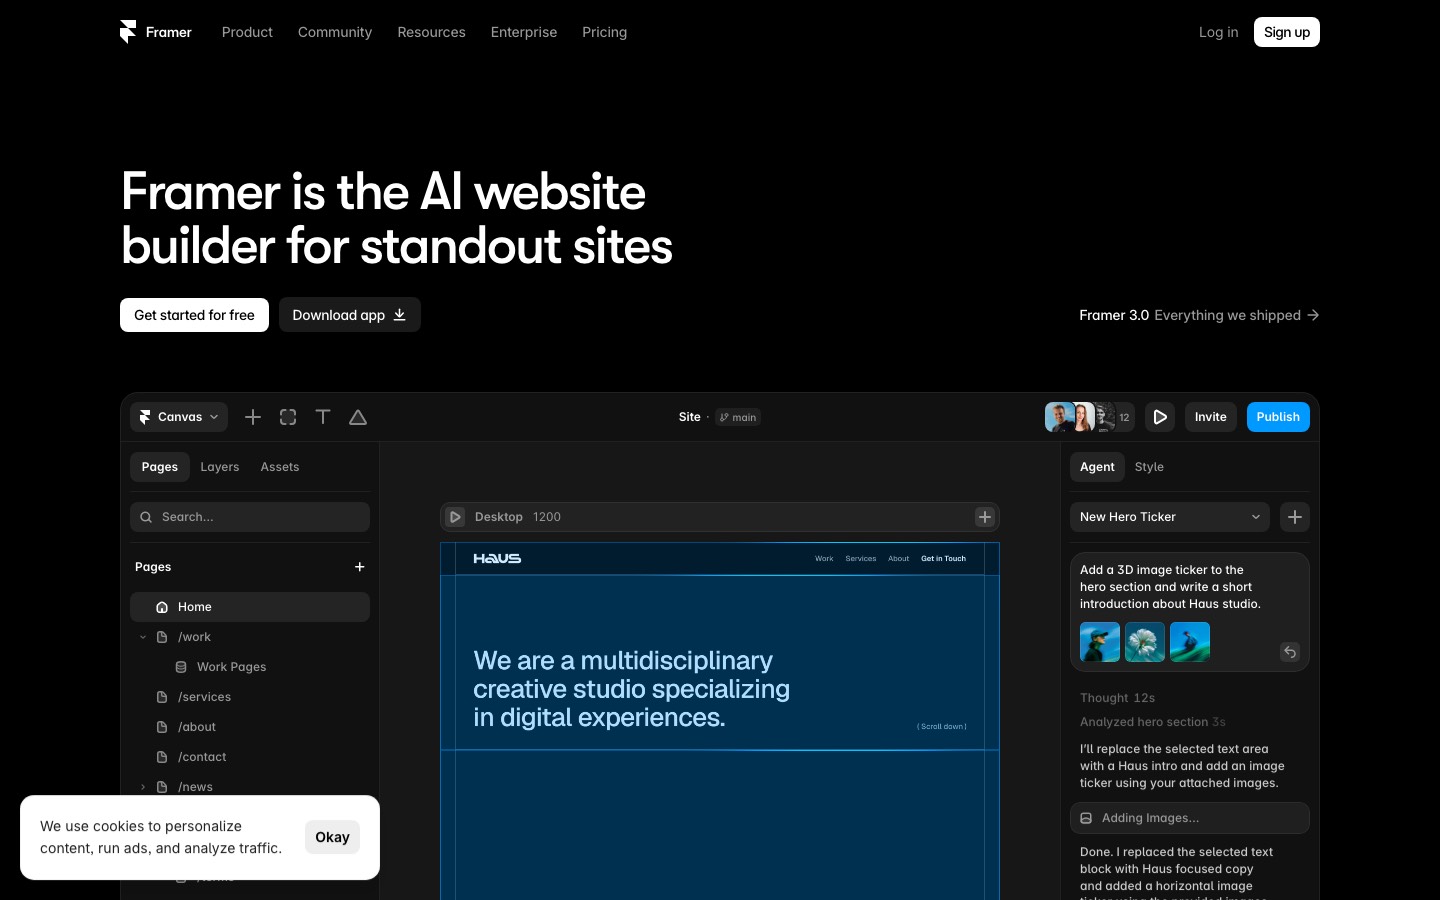Click the Publish button

[x=1278, y=417]
